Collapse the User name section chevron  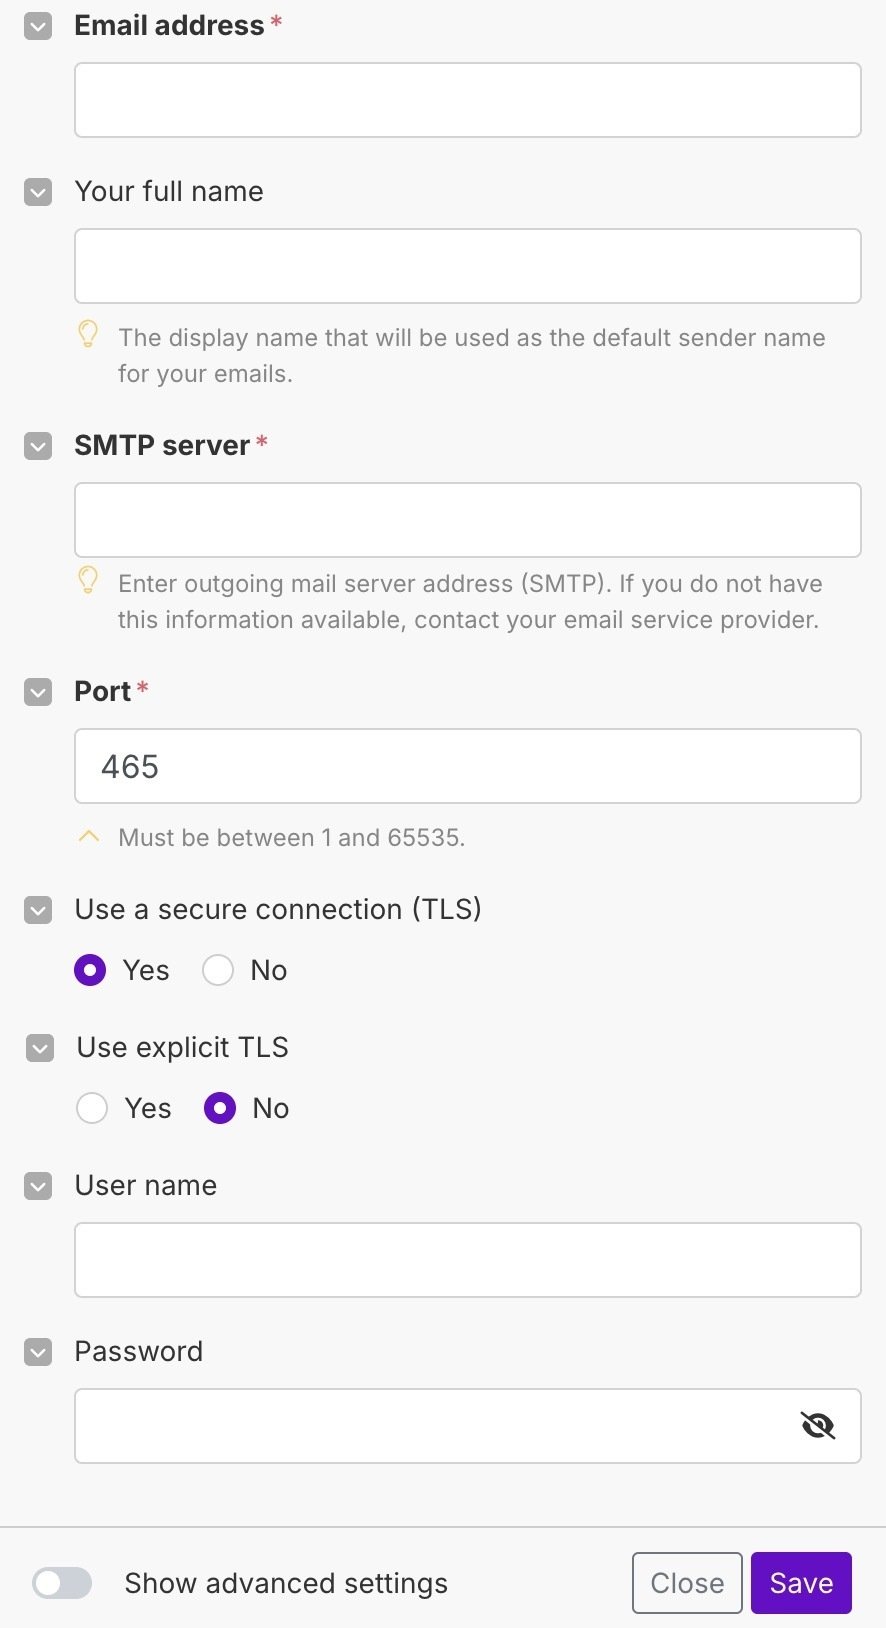[38, 1186]
